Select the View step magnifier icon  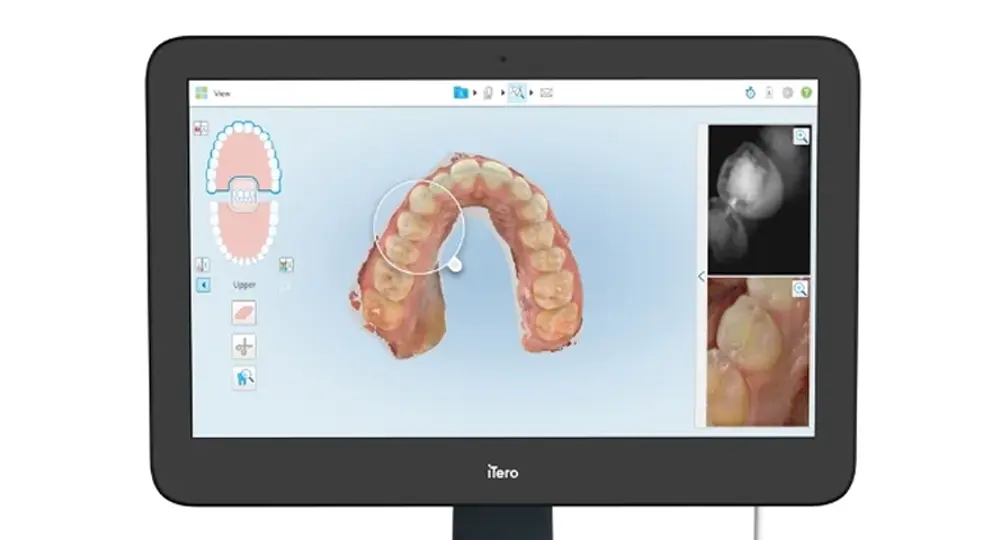[x=517, y=93]
